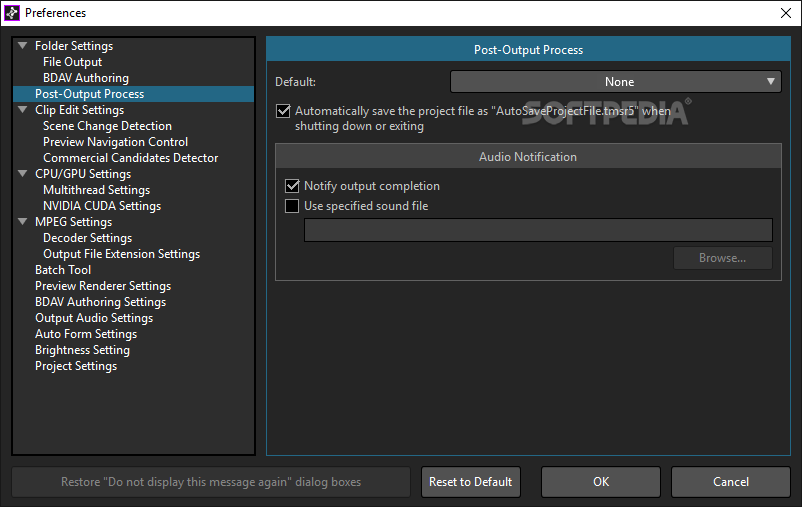
Task: Click the app icon in the Preferences title bar
Action: pos(12,13)
